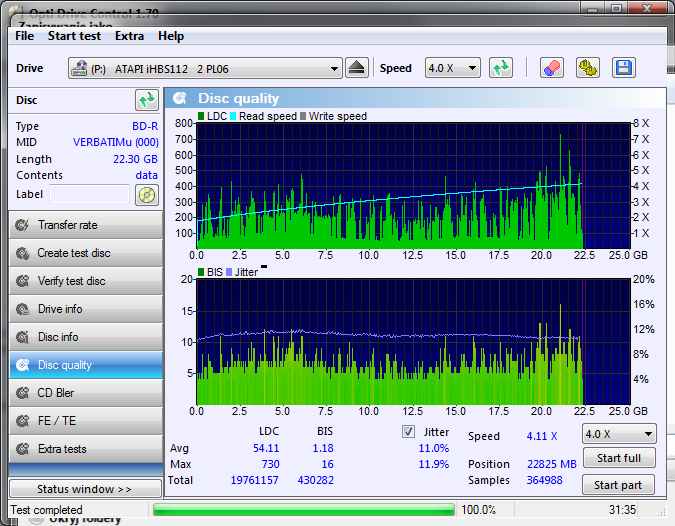Viewport: 675px width, 526px height.
Task: Click the Create test disc sidebar icon
Action: [x=22, y=253]
